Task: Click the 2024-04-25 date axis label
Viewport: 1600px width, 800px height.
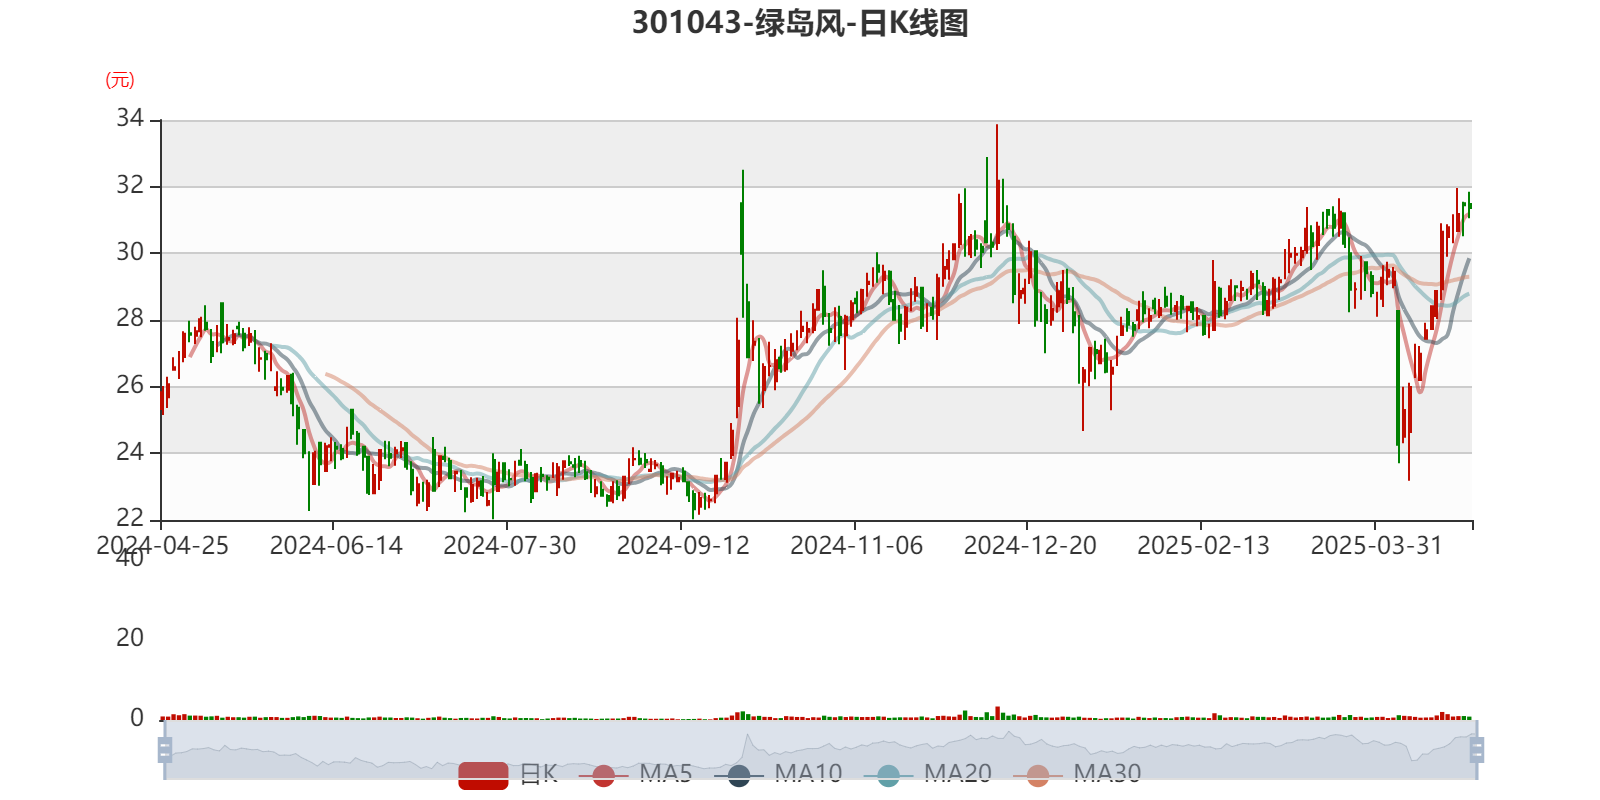Action: click(162, 546)
